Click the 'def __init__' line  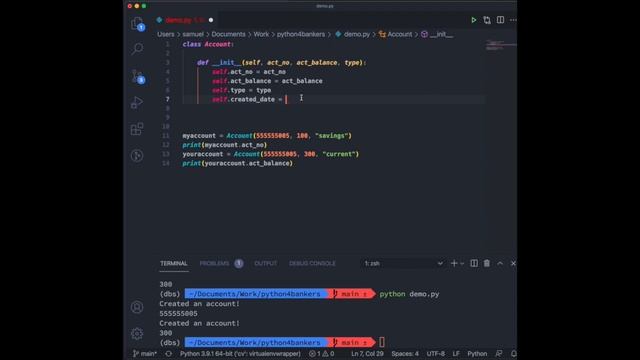(x=282, y=62)
